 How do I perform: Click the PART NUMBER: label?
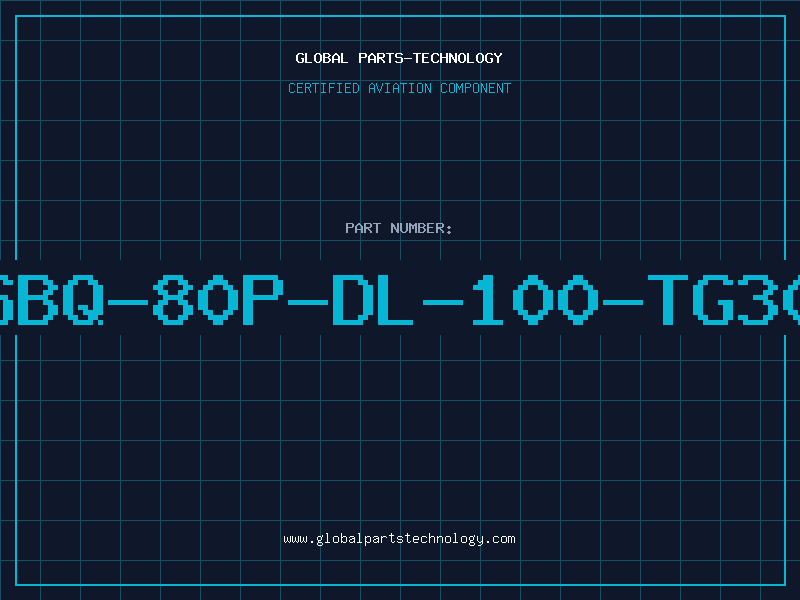coord(399,228)
